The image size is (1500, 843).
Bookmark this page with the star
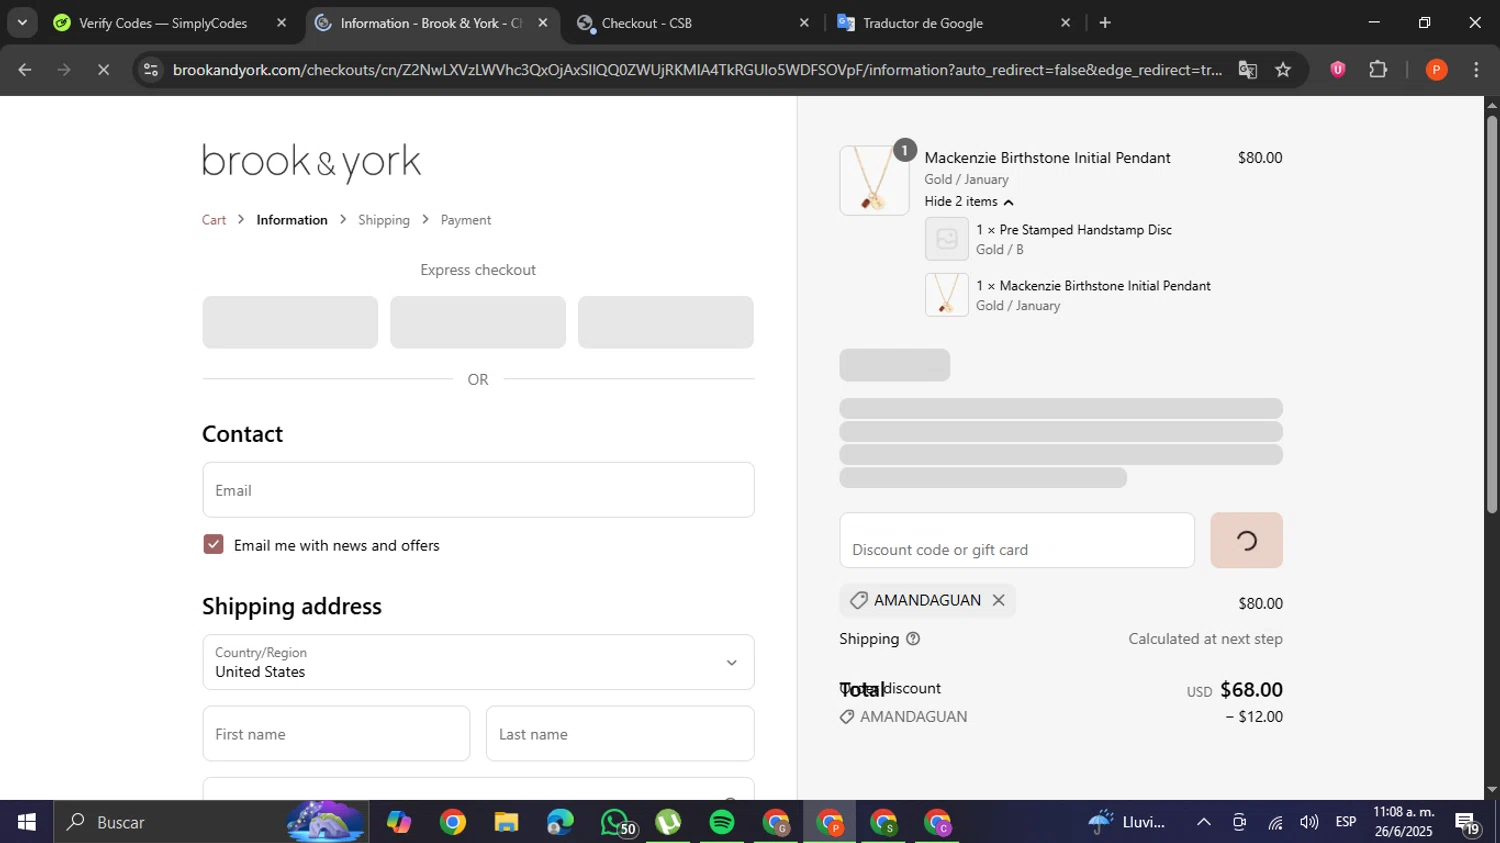coord(1284,70)
